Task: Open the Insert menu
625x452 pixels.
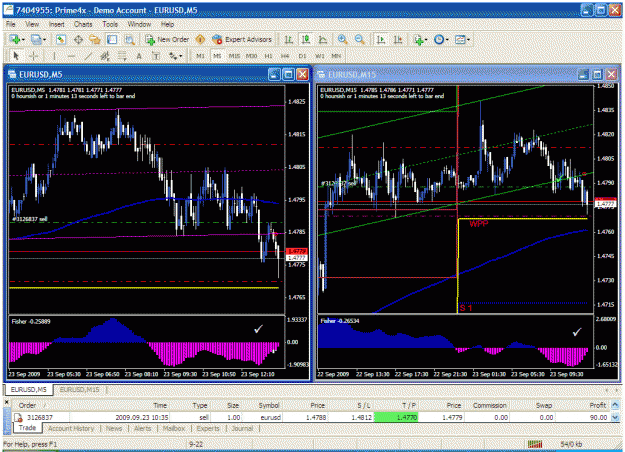Action: pyautogui.click(x=56, y=24)
